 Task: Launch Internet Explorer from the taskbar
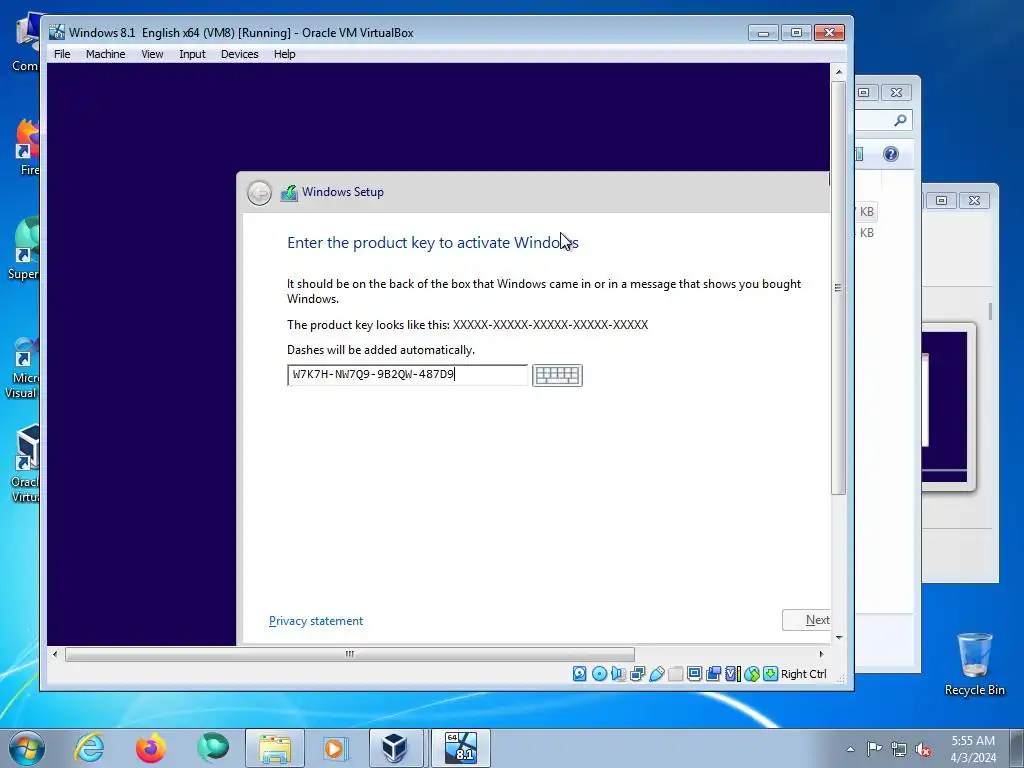click(89, 748)
